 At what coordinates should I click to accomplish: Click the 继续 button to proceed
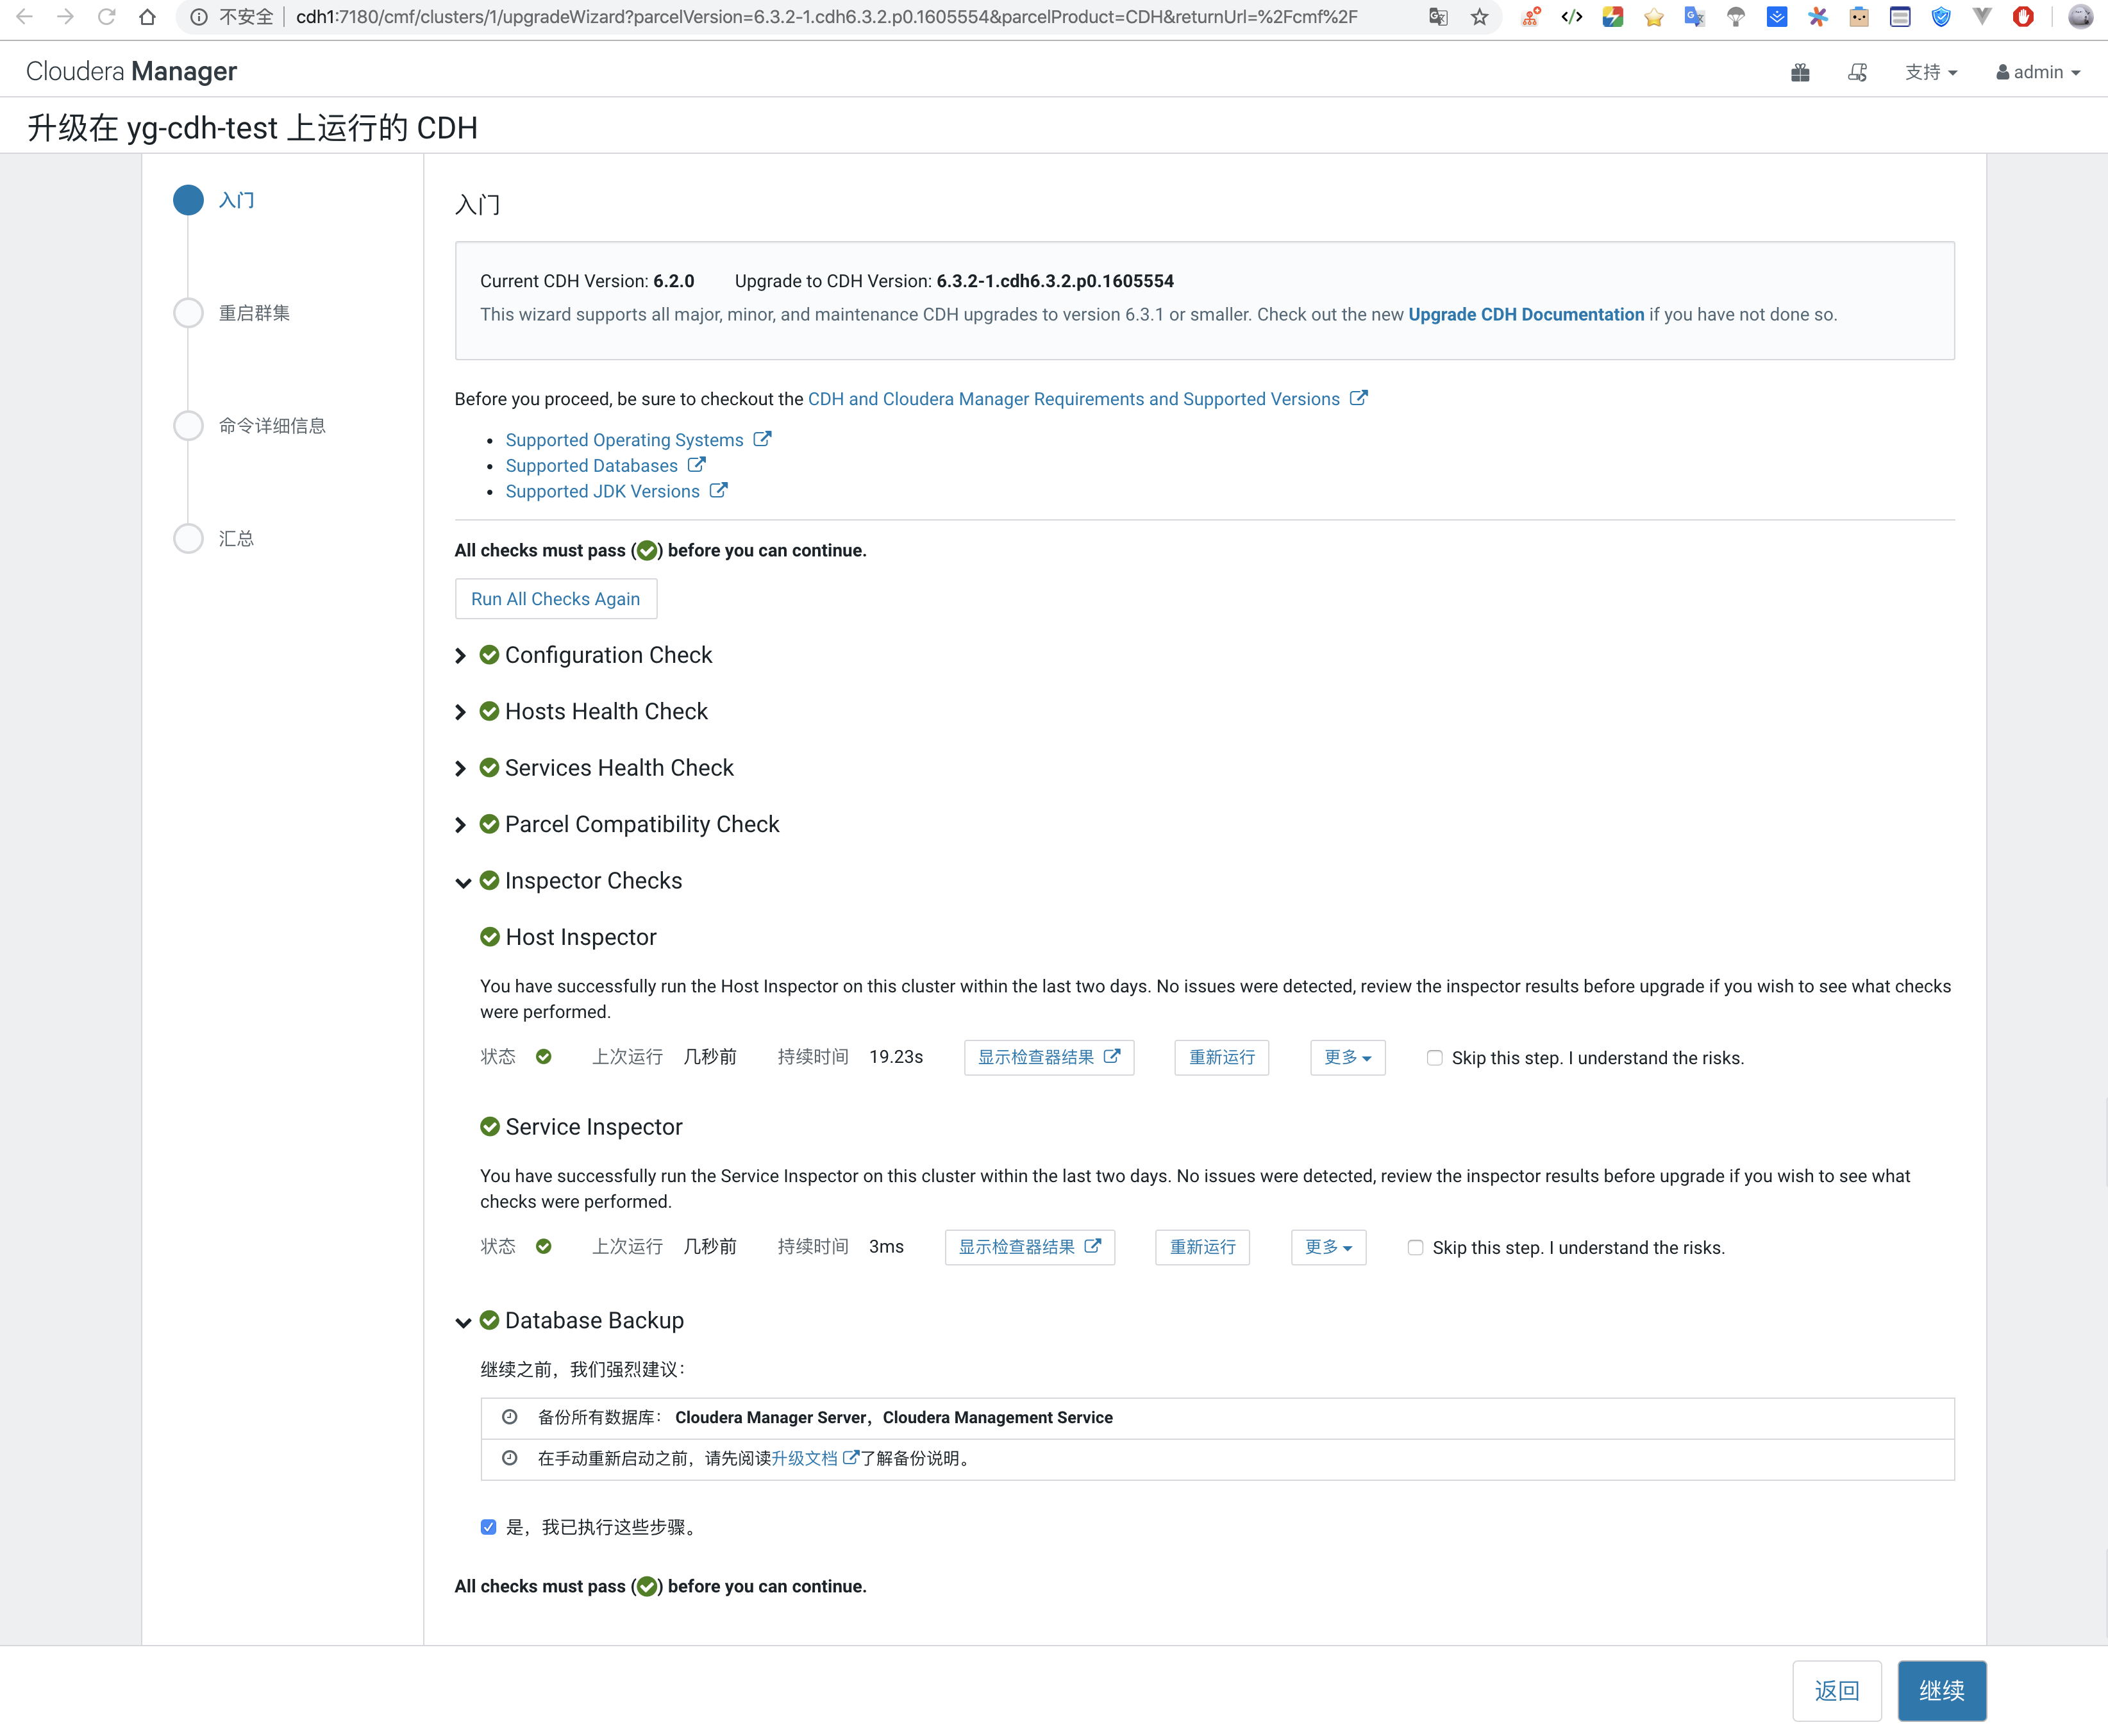tap(1941, 1690)
